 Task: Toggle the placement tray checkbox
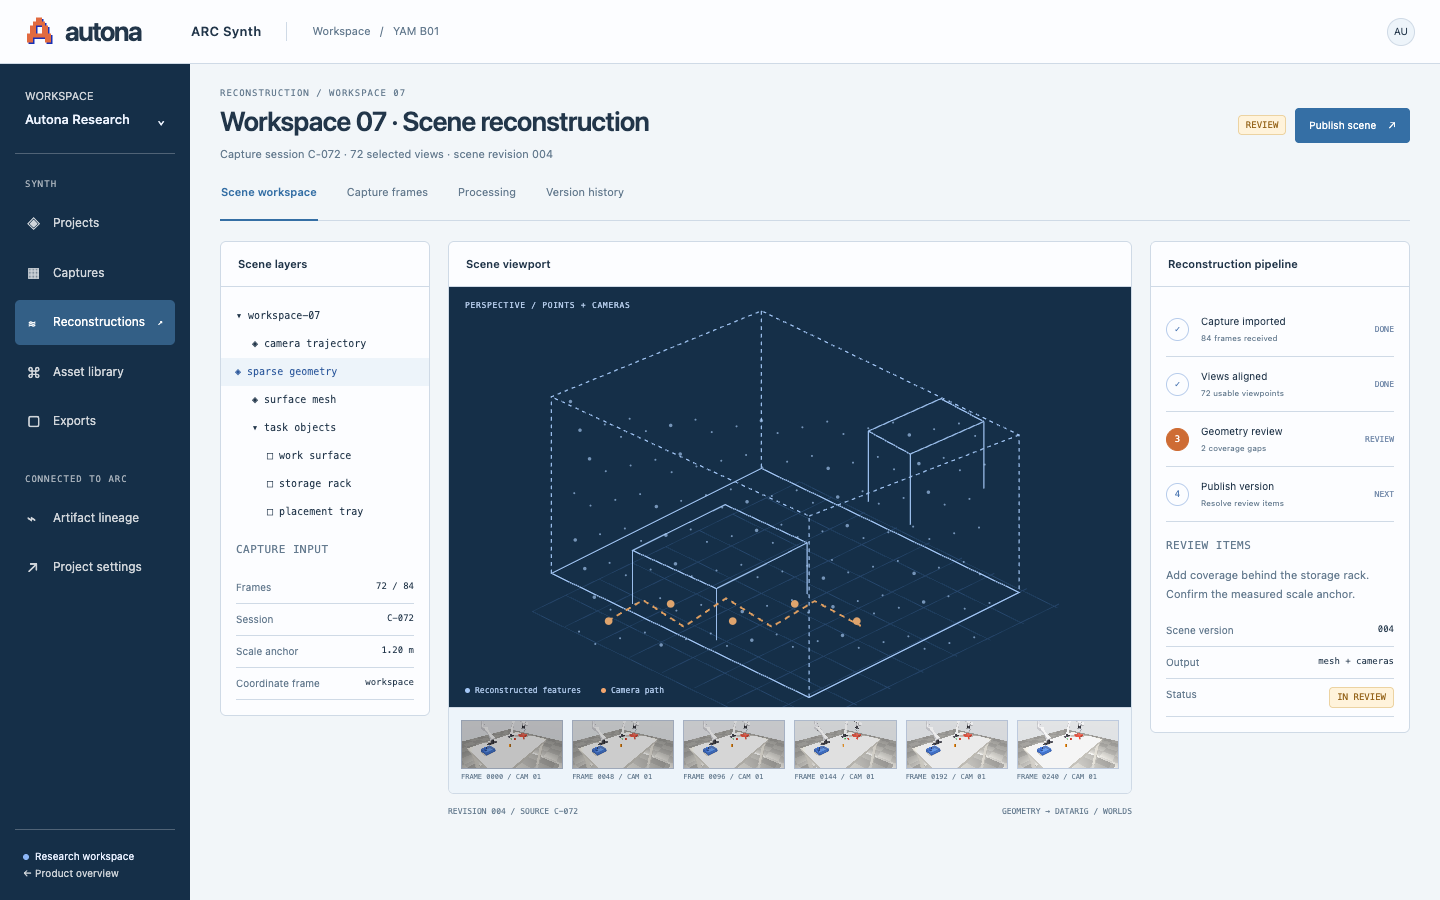pos(270,512)
